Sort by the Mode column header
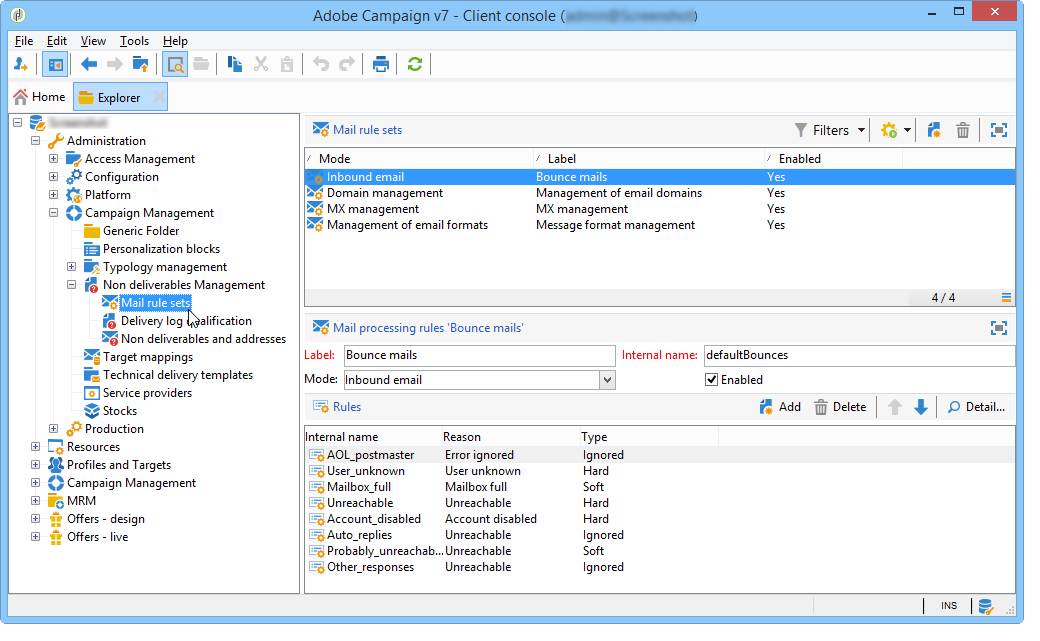This screenshot has width=1040, height=641. [x=419, y=159]
